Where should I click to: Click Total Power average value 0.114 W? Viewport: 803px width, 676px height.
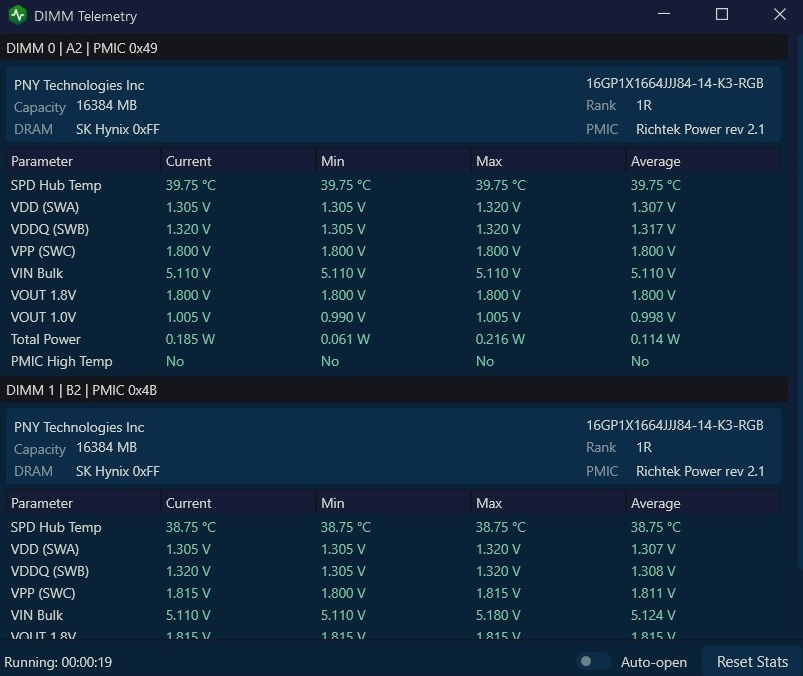[x=655, y=339]
